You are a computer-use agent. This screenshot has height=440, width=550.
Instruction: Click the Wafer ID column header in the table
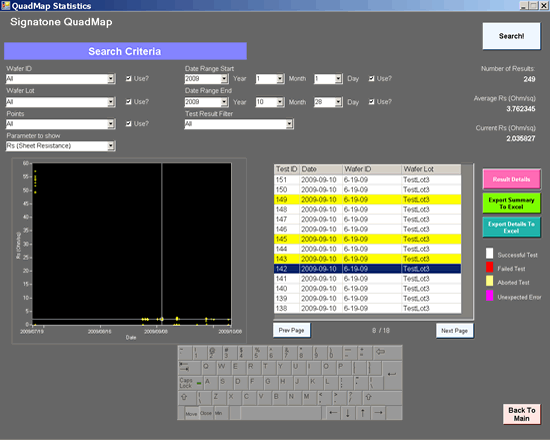(x=371, y=169)
